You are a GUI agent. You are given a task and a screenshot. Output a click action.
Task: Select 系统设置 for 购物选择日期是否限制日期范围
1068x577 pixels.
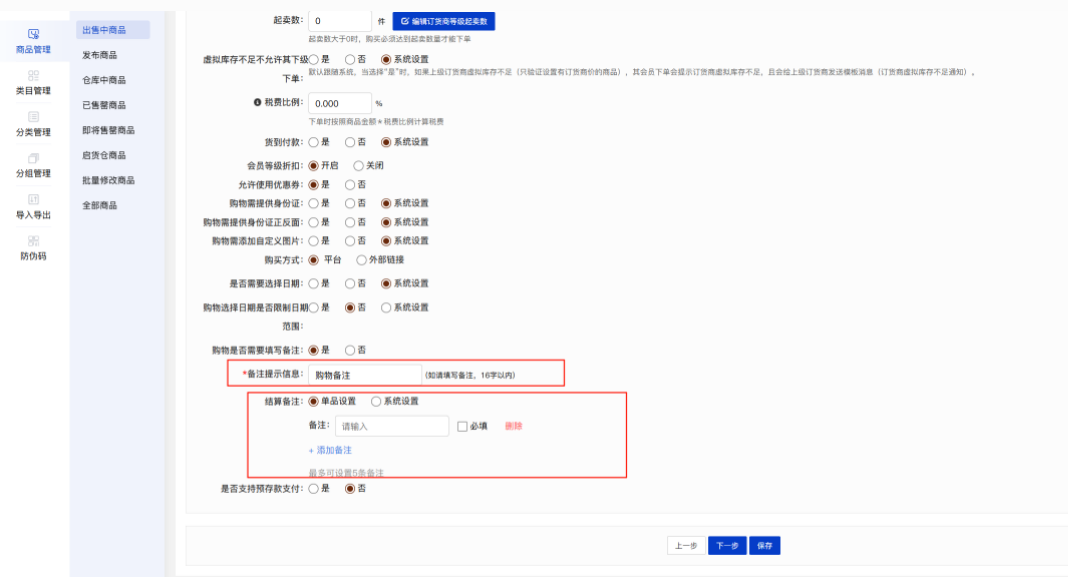[x=386, y=308]
